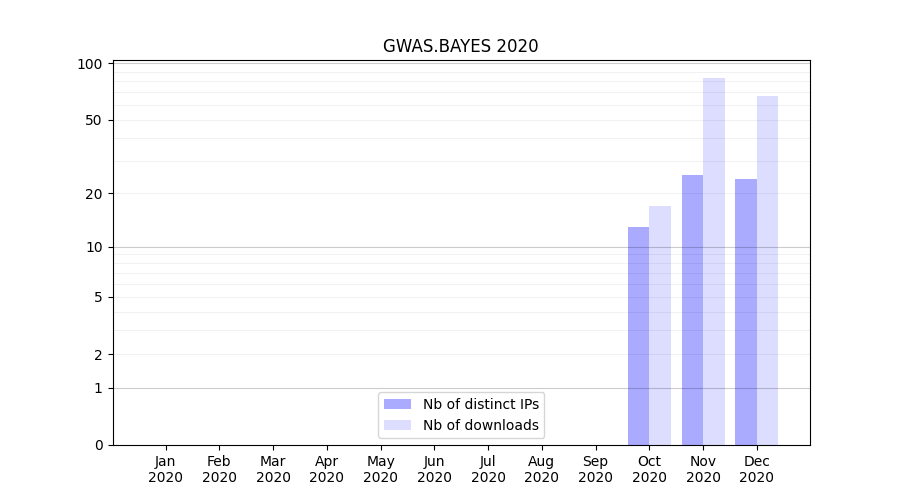
Task: Click the October downloads bar
Action: [x=660, y=325]
